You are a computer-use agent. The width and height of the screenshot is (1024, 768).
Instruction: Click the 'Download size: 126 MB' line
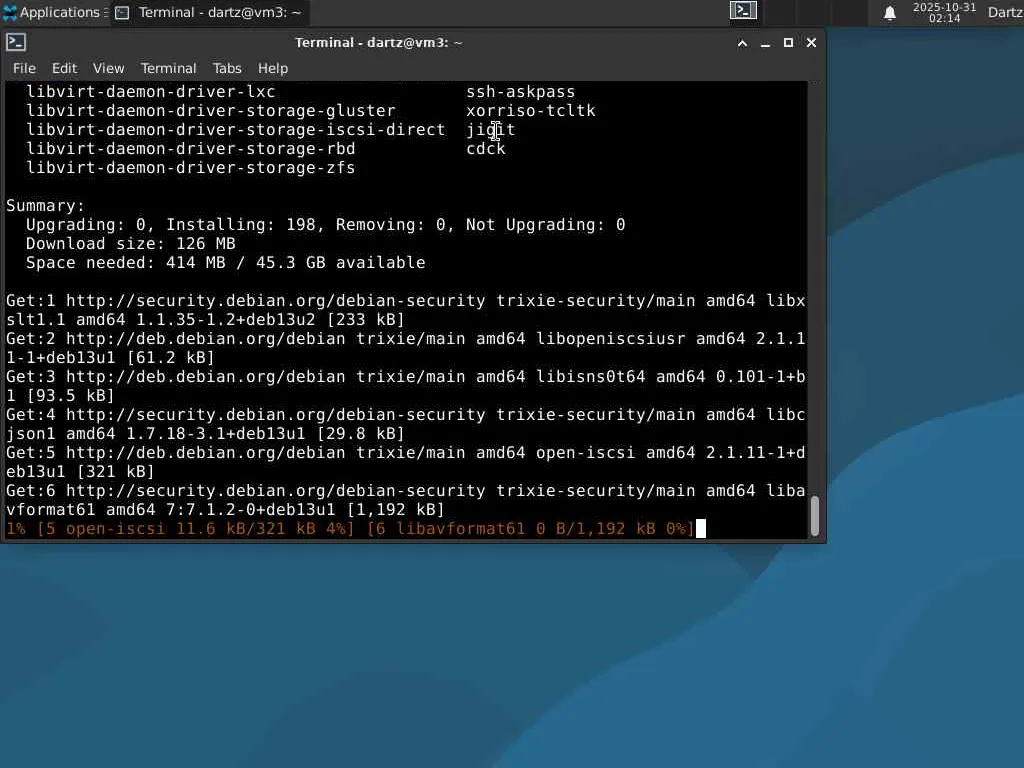131,244
